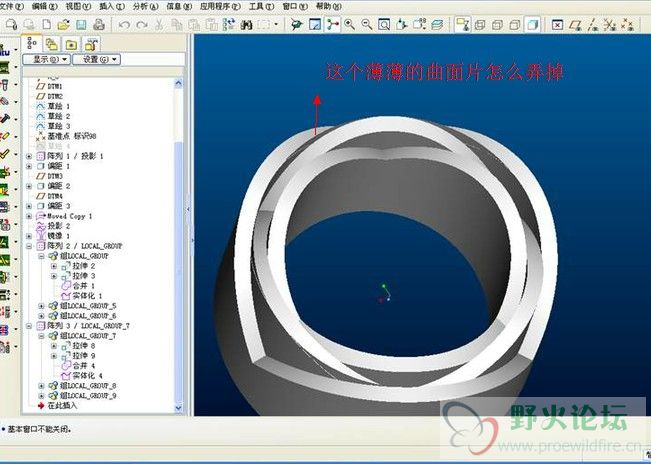Click the Repaint screen icon
Screen dimensions: 651x464
click(315, 24)
